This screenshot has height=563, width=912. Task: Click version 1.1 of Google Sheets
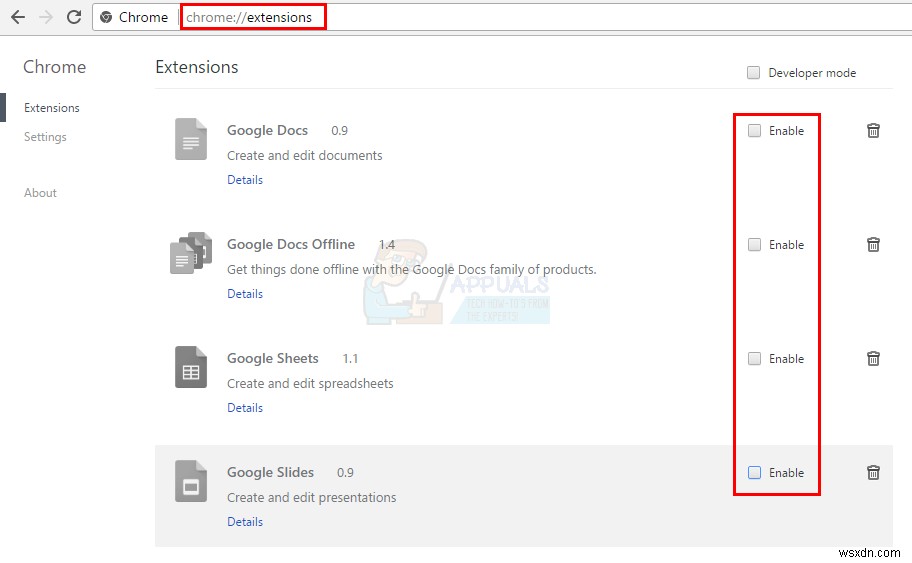[x=350, y=358]
